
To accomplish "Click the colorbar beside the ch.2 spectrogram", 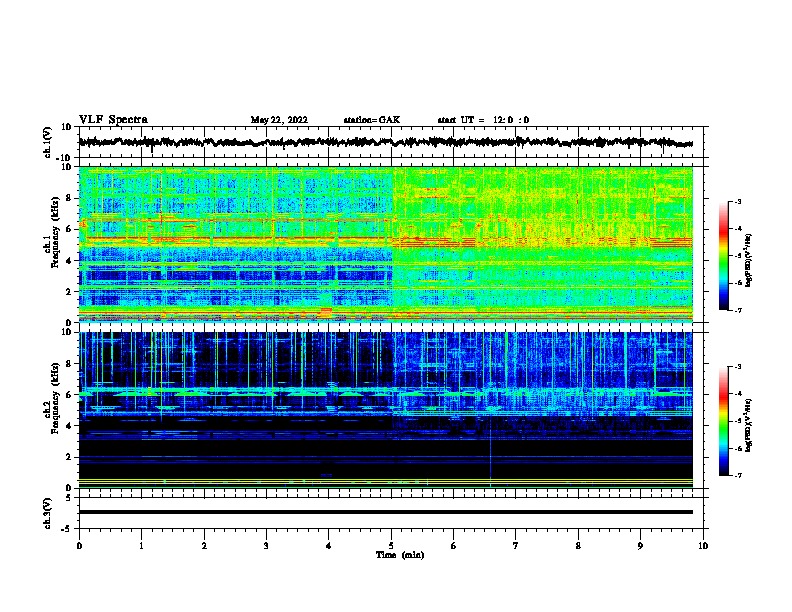I will point(723,421).
